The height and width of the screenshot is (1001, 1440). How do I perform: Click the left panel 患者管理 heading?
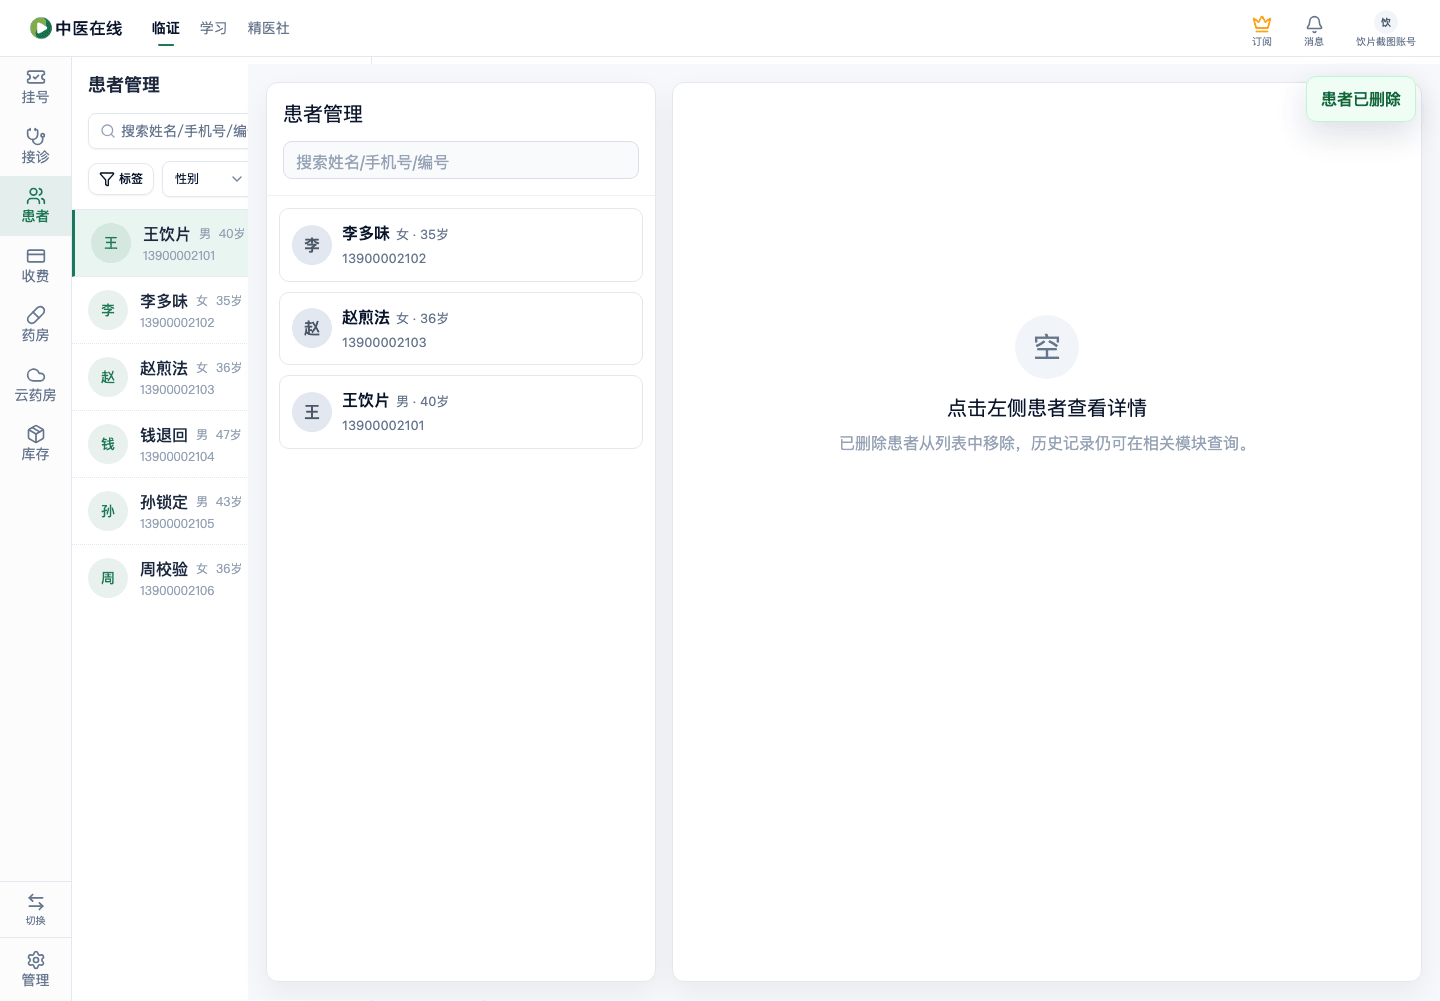tap(124, 85)
